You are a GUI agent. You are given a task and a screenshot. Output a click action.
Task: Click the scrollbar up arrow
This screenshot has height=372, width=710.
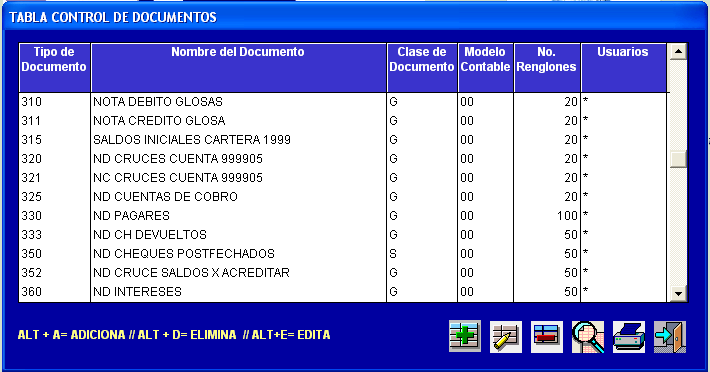(x=678, y=52)
